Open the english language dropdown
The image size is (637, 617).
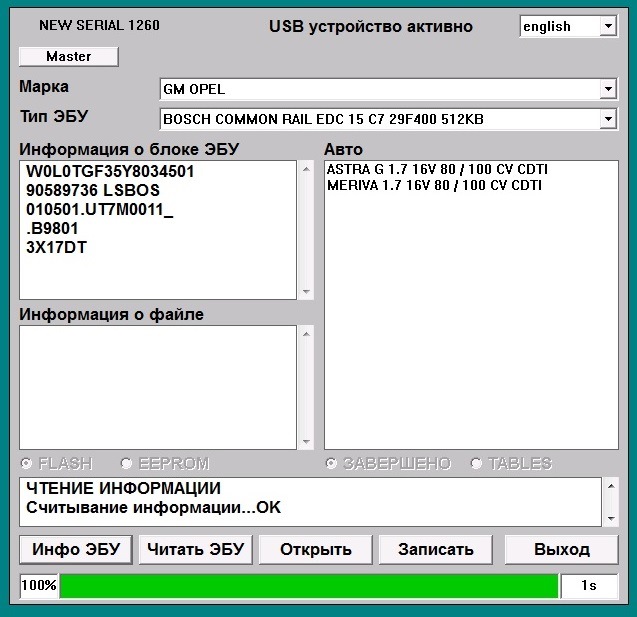tap(608, 26)
